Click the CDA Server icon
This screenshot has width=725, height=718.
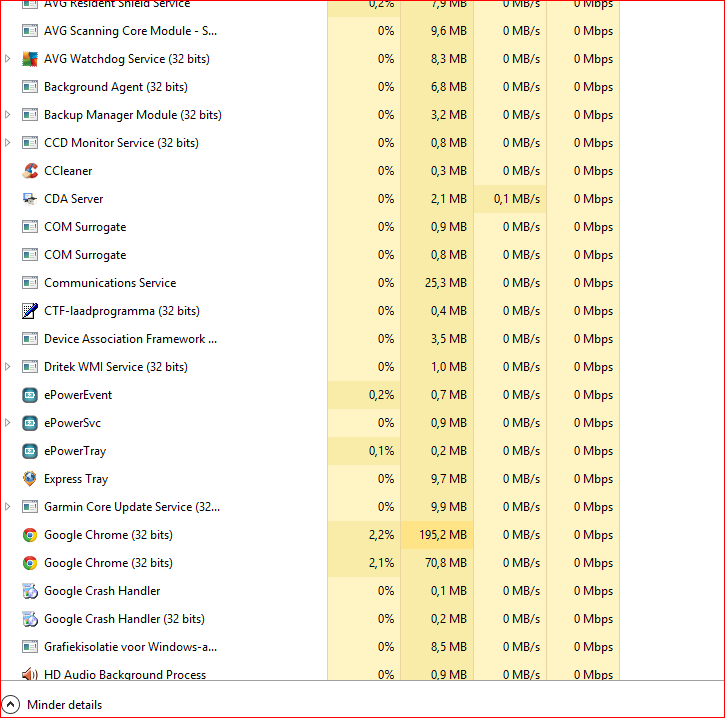30,199
